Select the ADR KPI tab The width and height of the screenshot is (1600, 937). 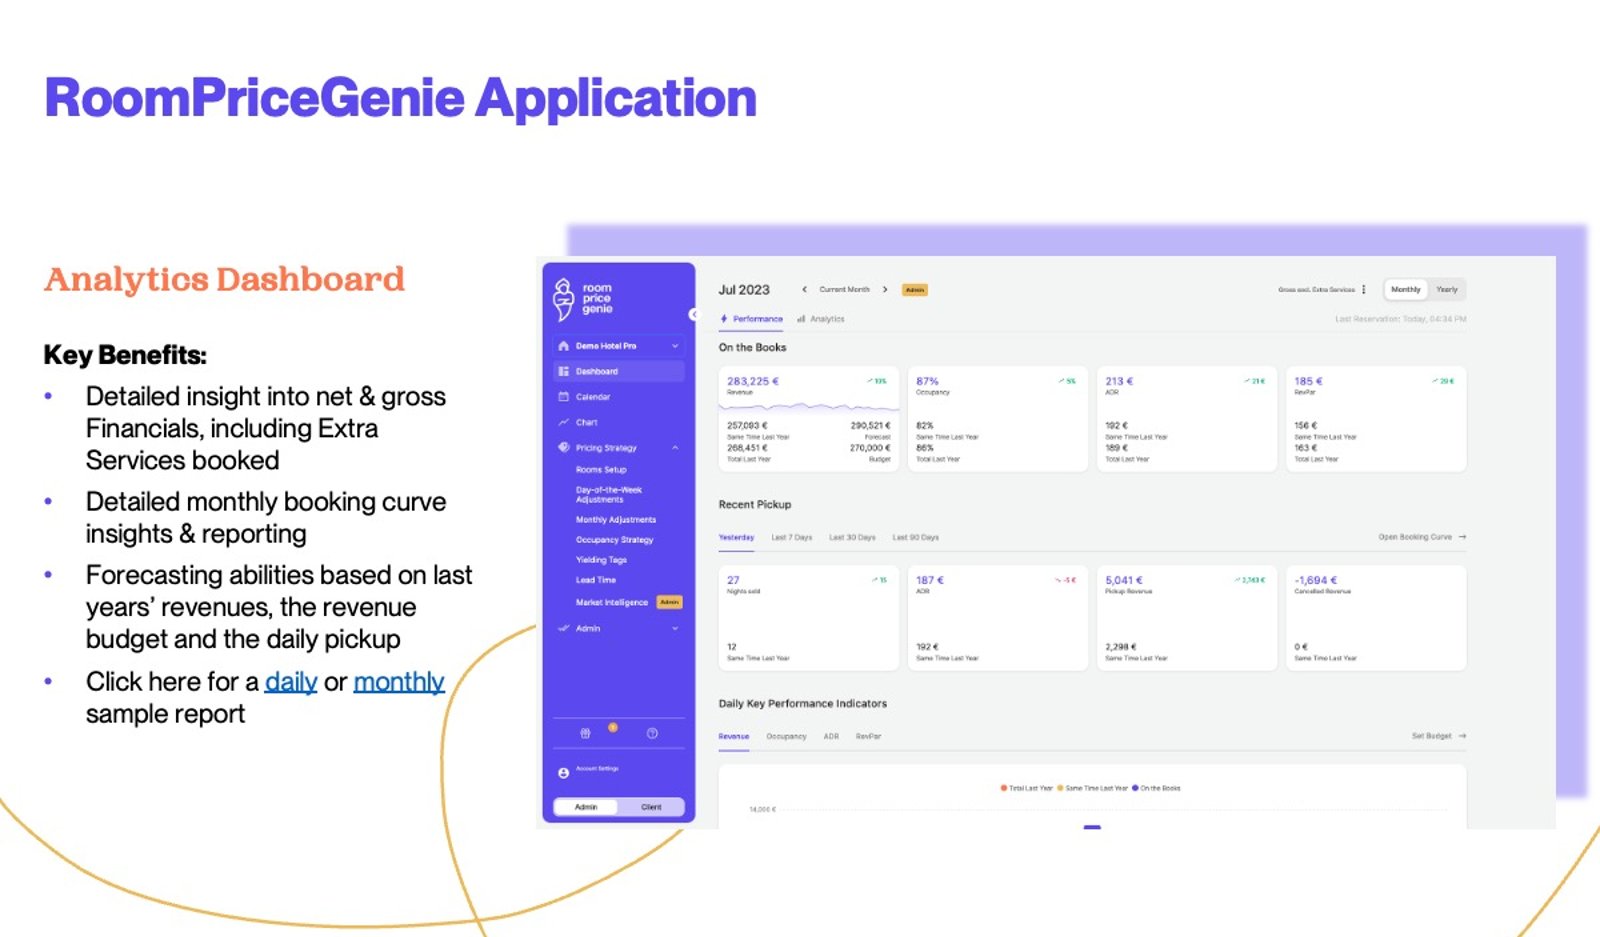[x=831, y=736]
